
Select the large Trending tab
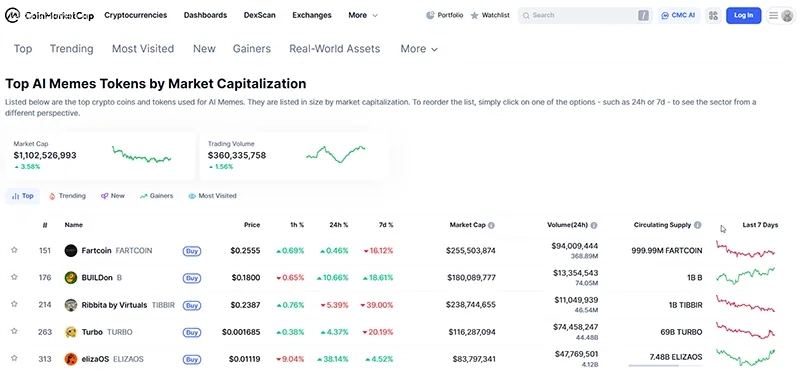(x=71, y=49)
